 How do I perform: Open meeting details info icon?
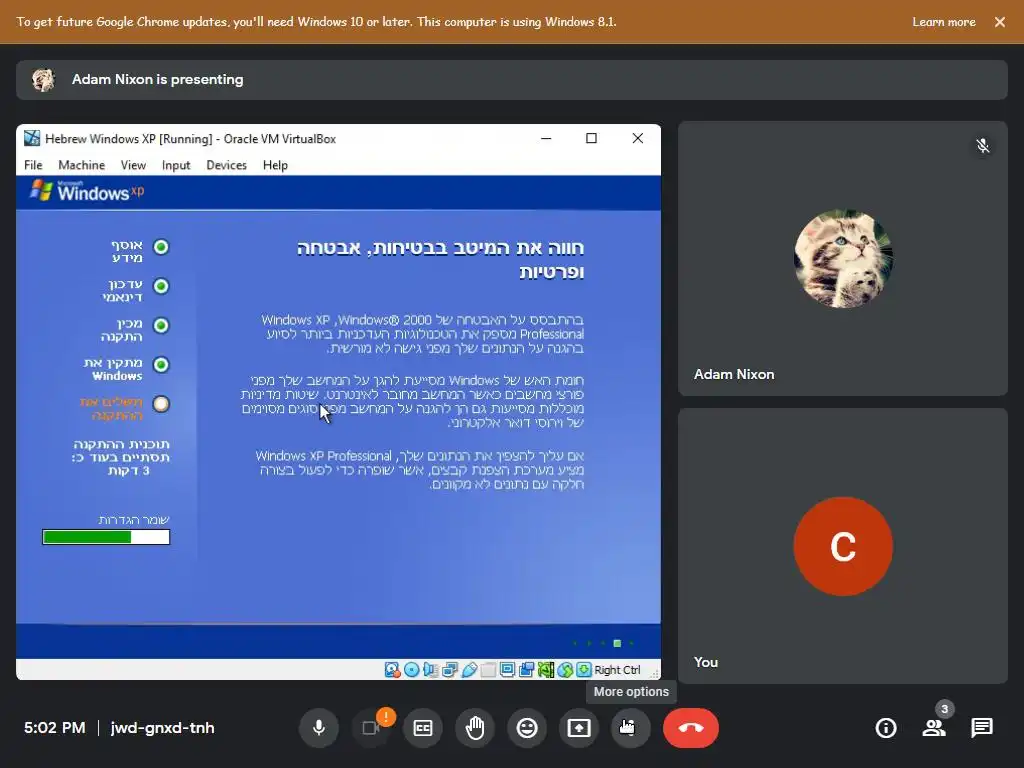click(x=886, y=728)
